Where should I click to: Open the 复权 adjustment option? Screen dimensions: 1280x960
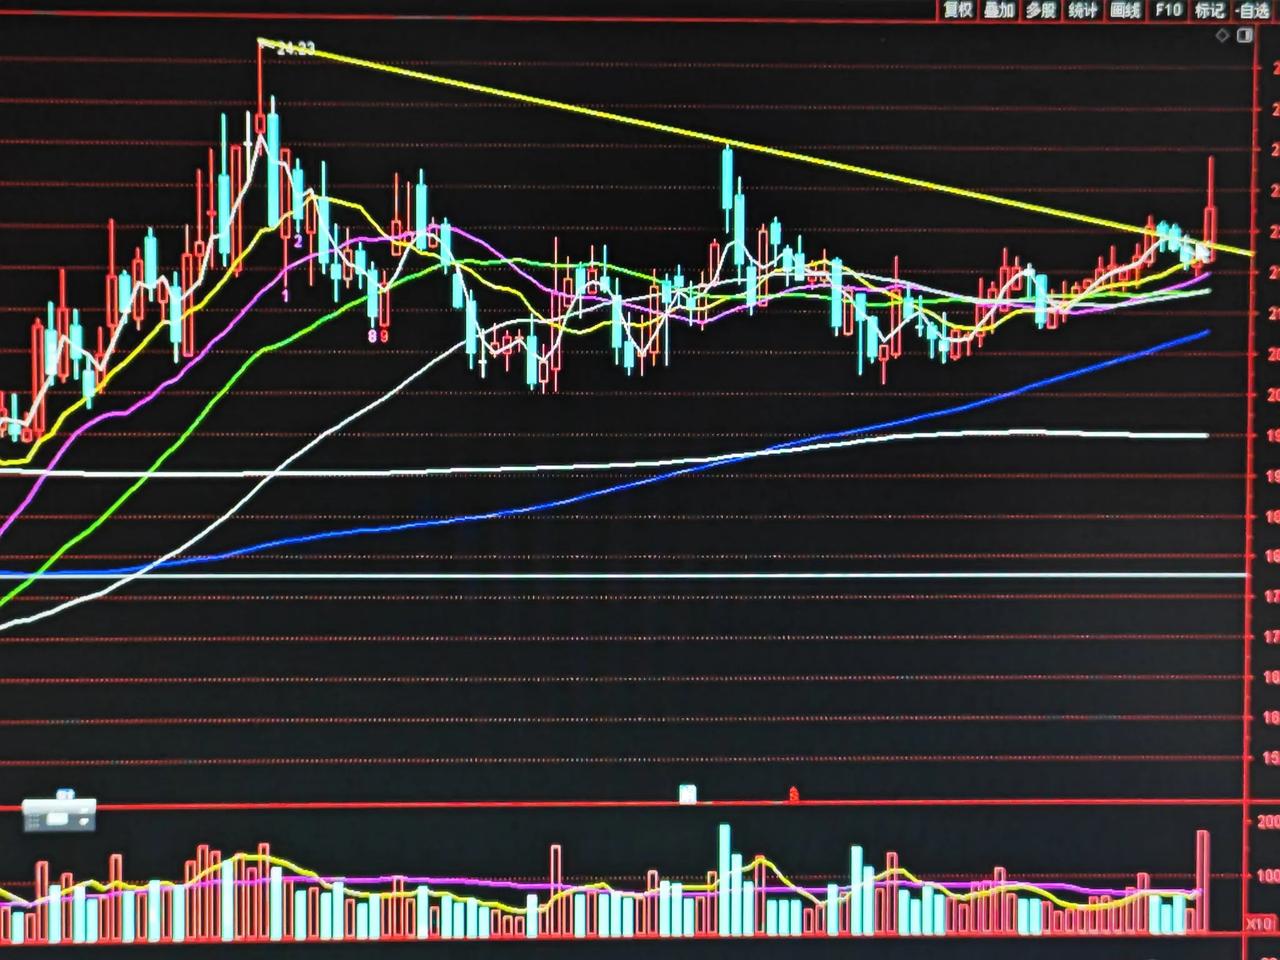pos(958,10)
